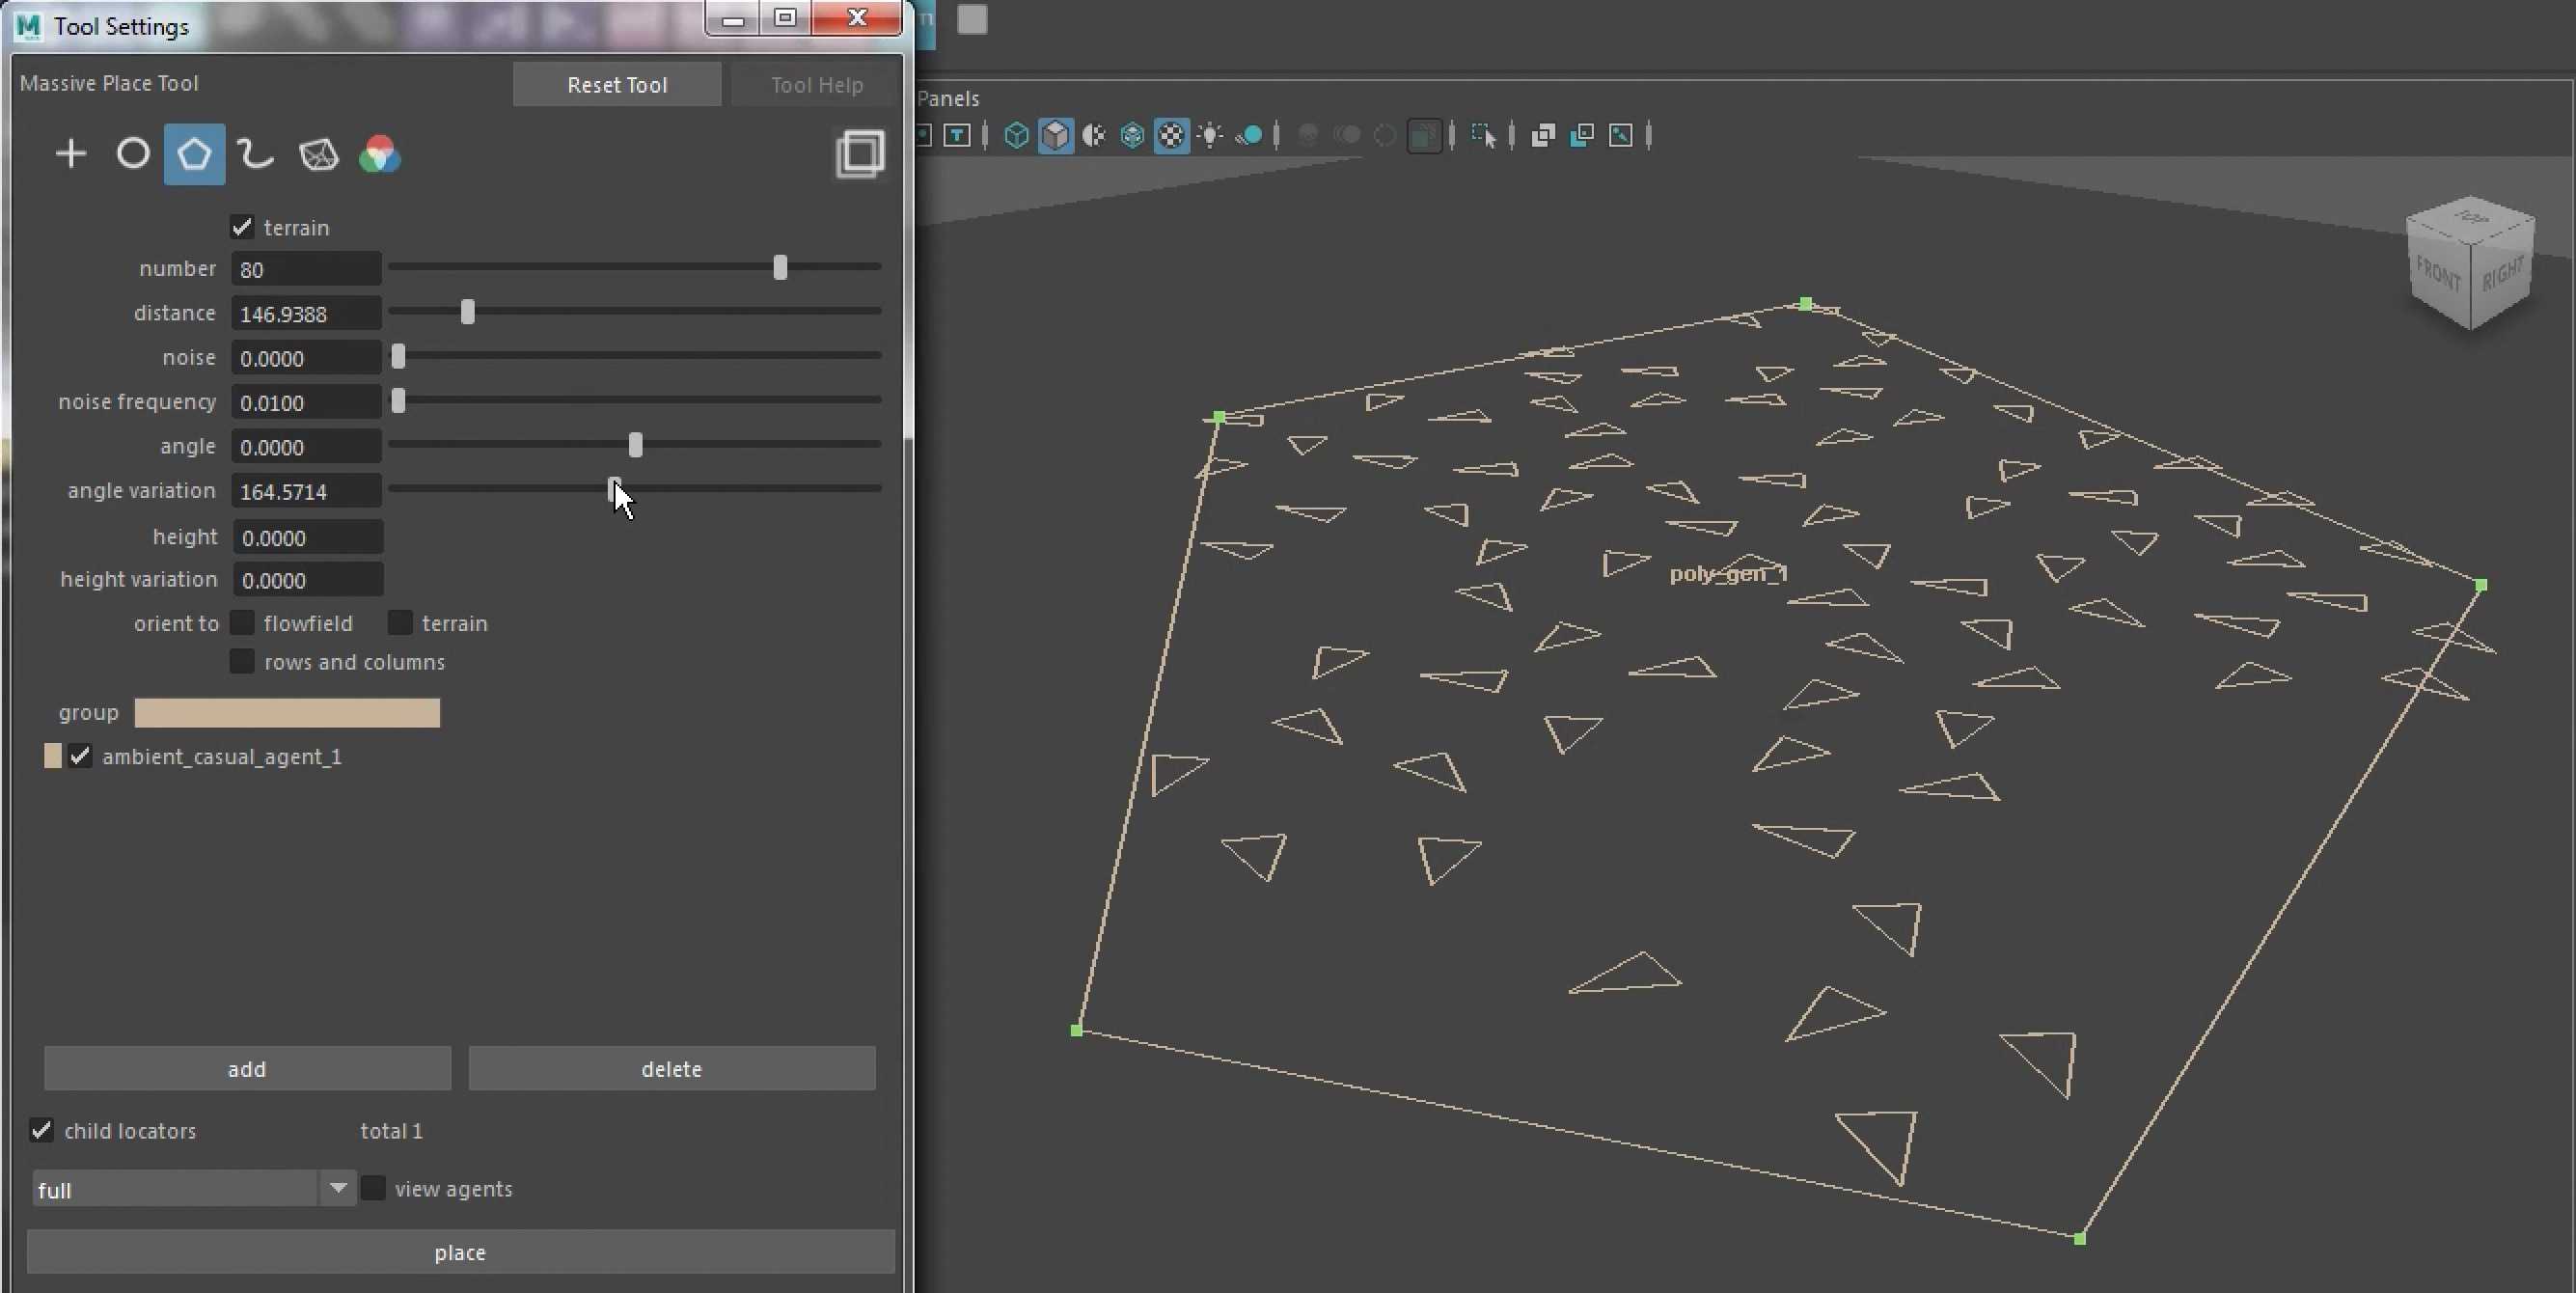The image size is (2576, 1293).
Task: Click the number input field
Action: (306, 269)
